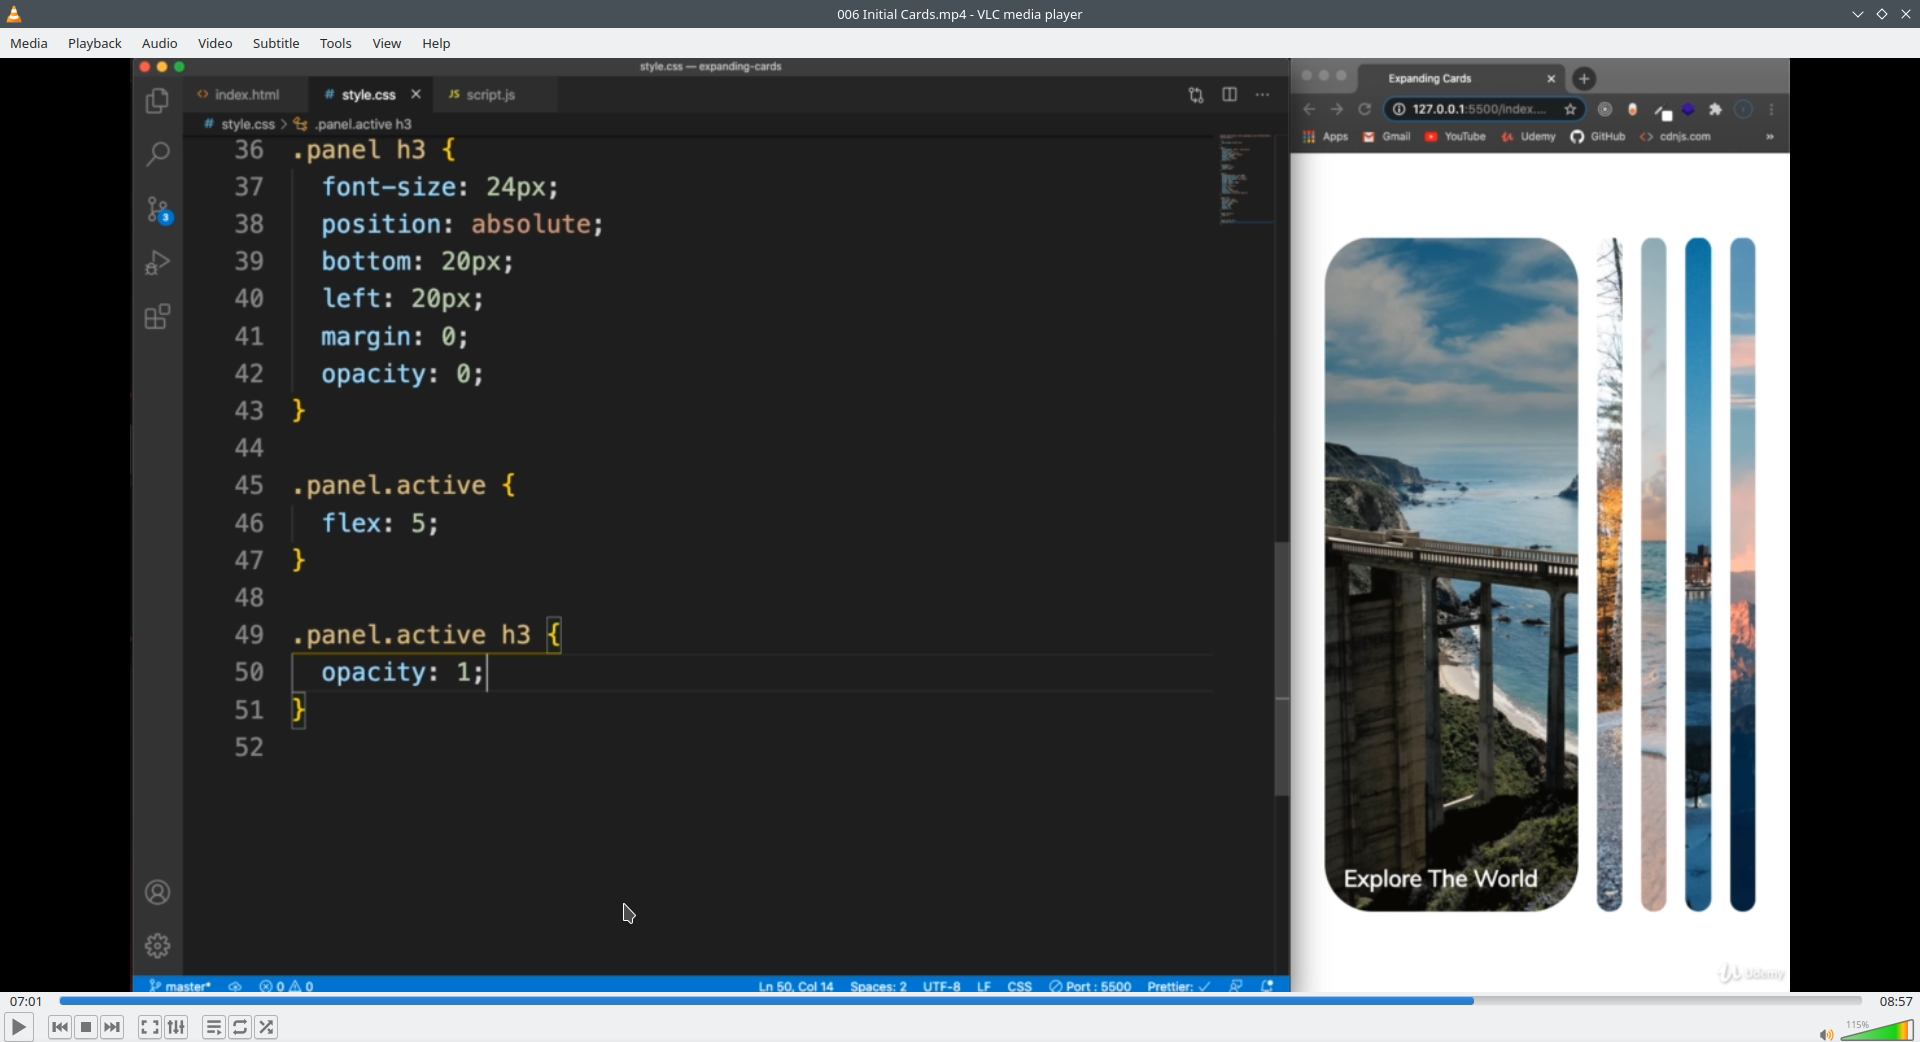Click the bookmark star in address bar
Viewport: 1920px width, 1042px height.
[x=1571, y=109]
